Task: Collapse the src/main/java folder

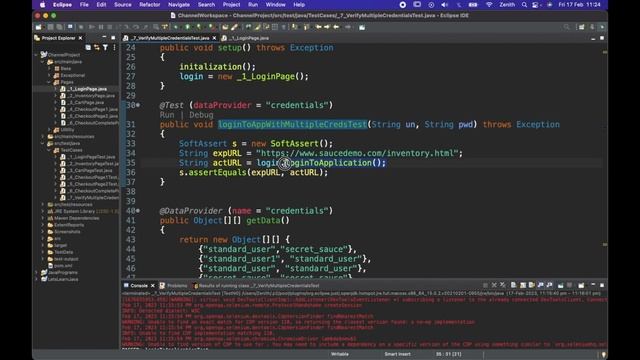Action: coord(43,62)
